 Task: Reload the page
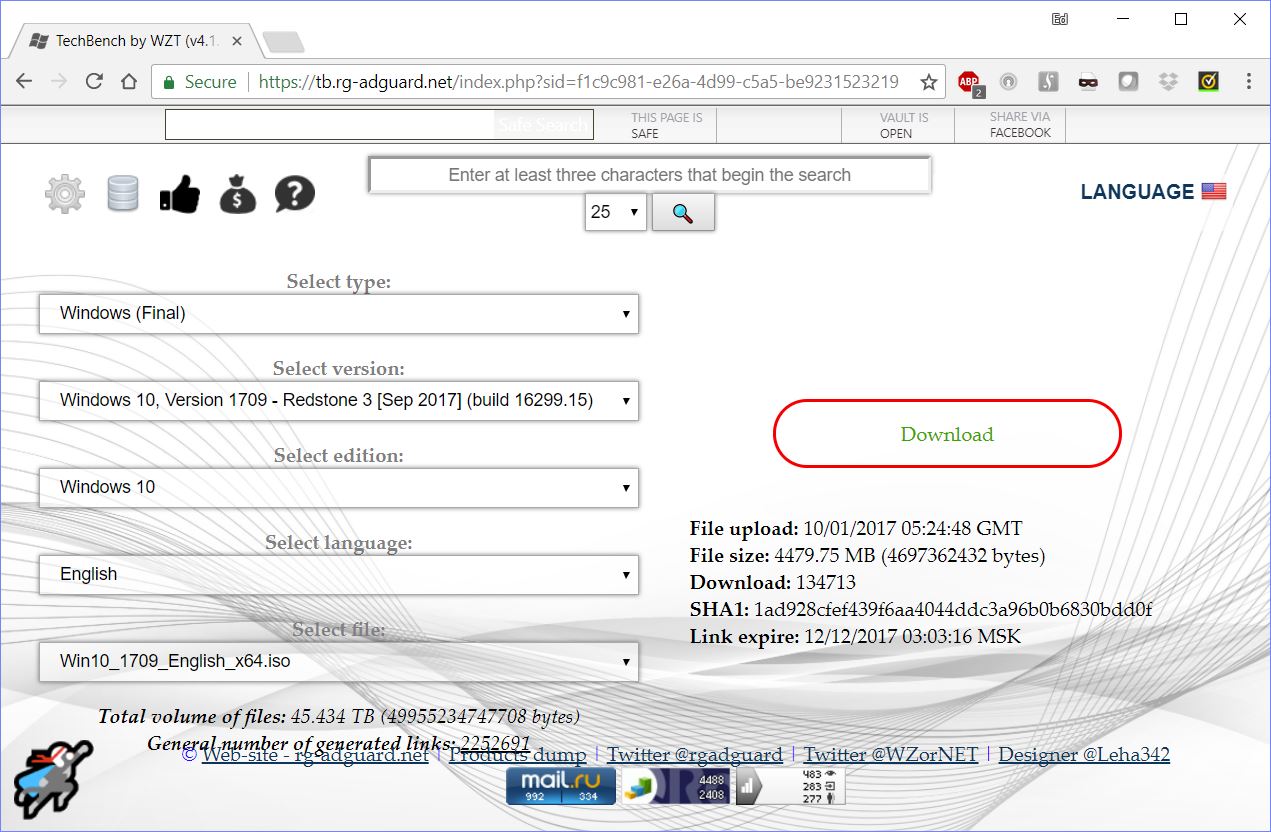pyautogui.click(x=94, y=82)
